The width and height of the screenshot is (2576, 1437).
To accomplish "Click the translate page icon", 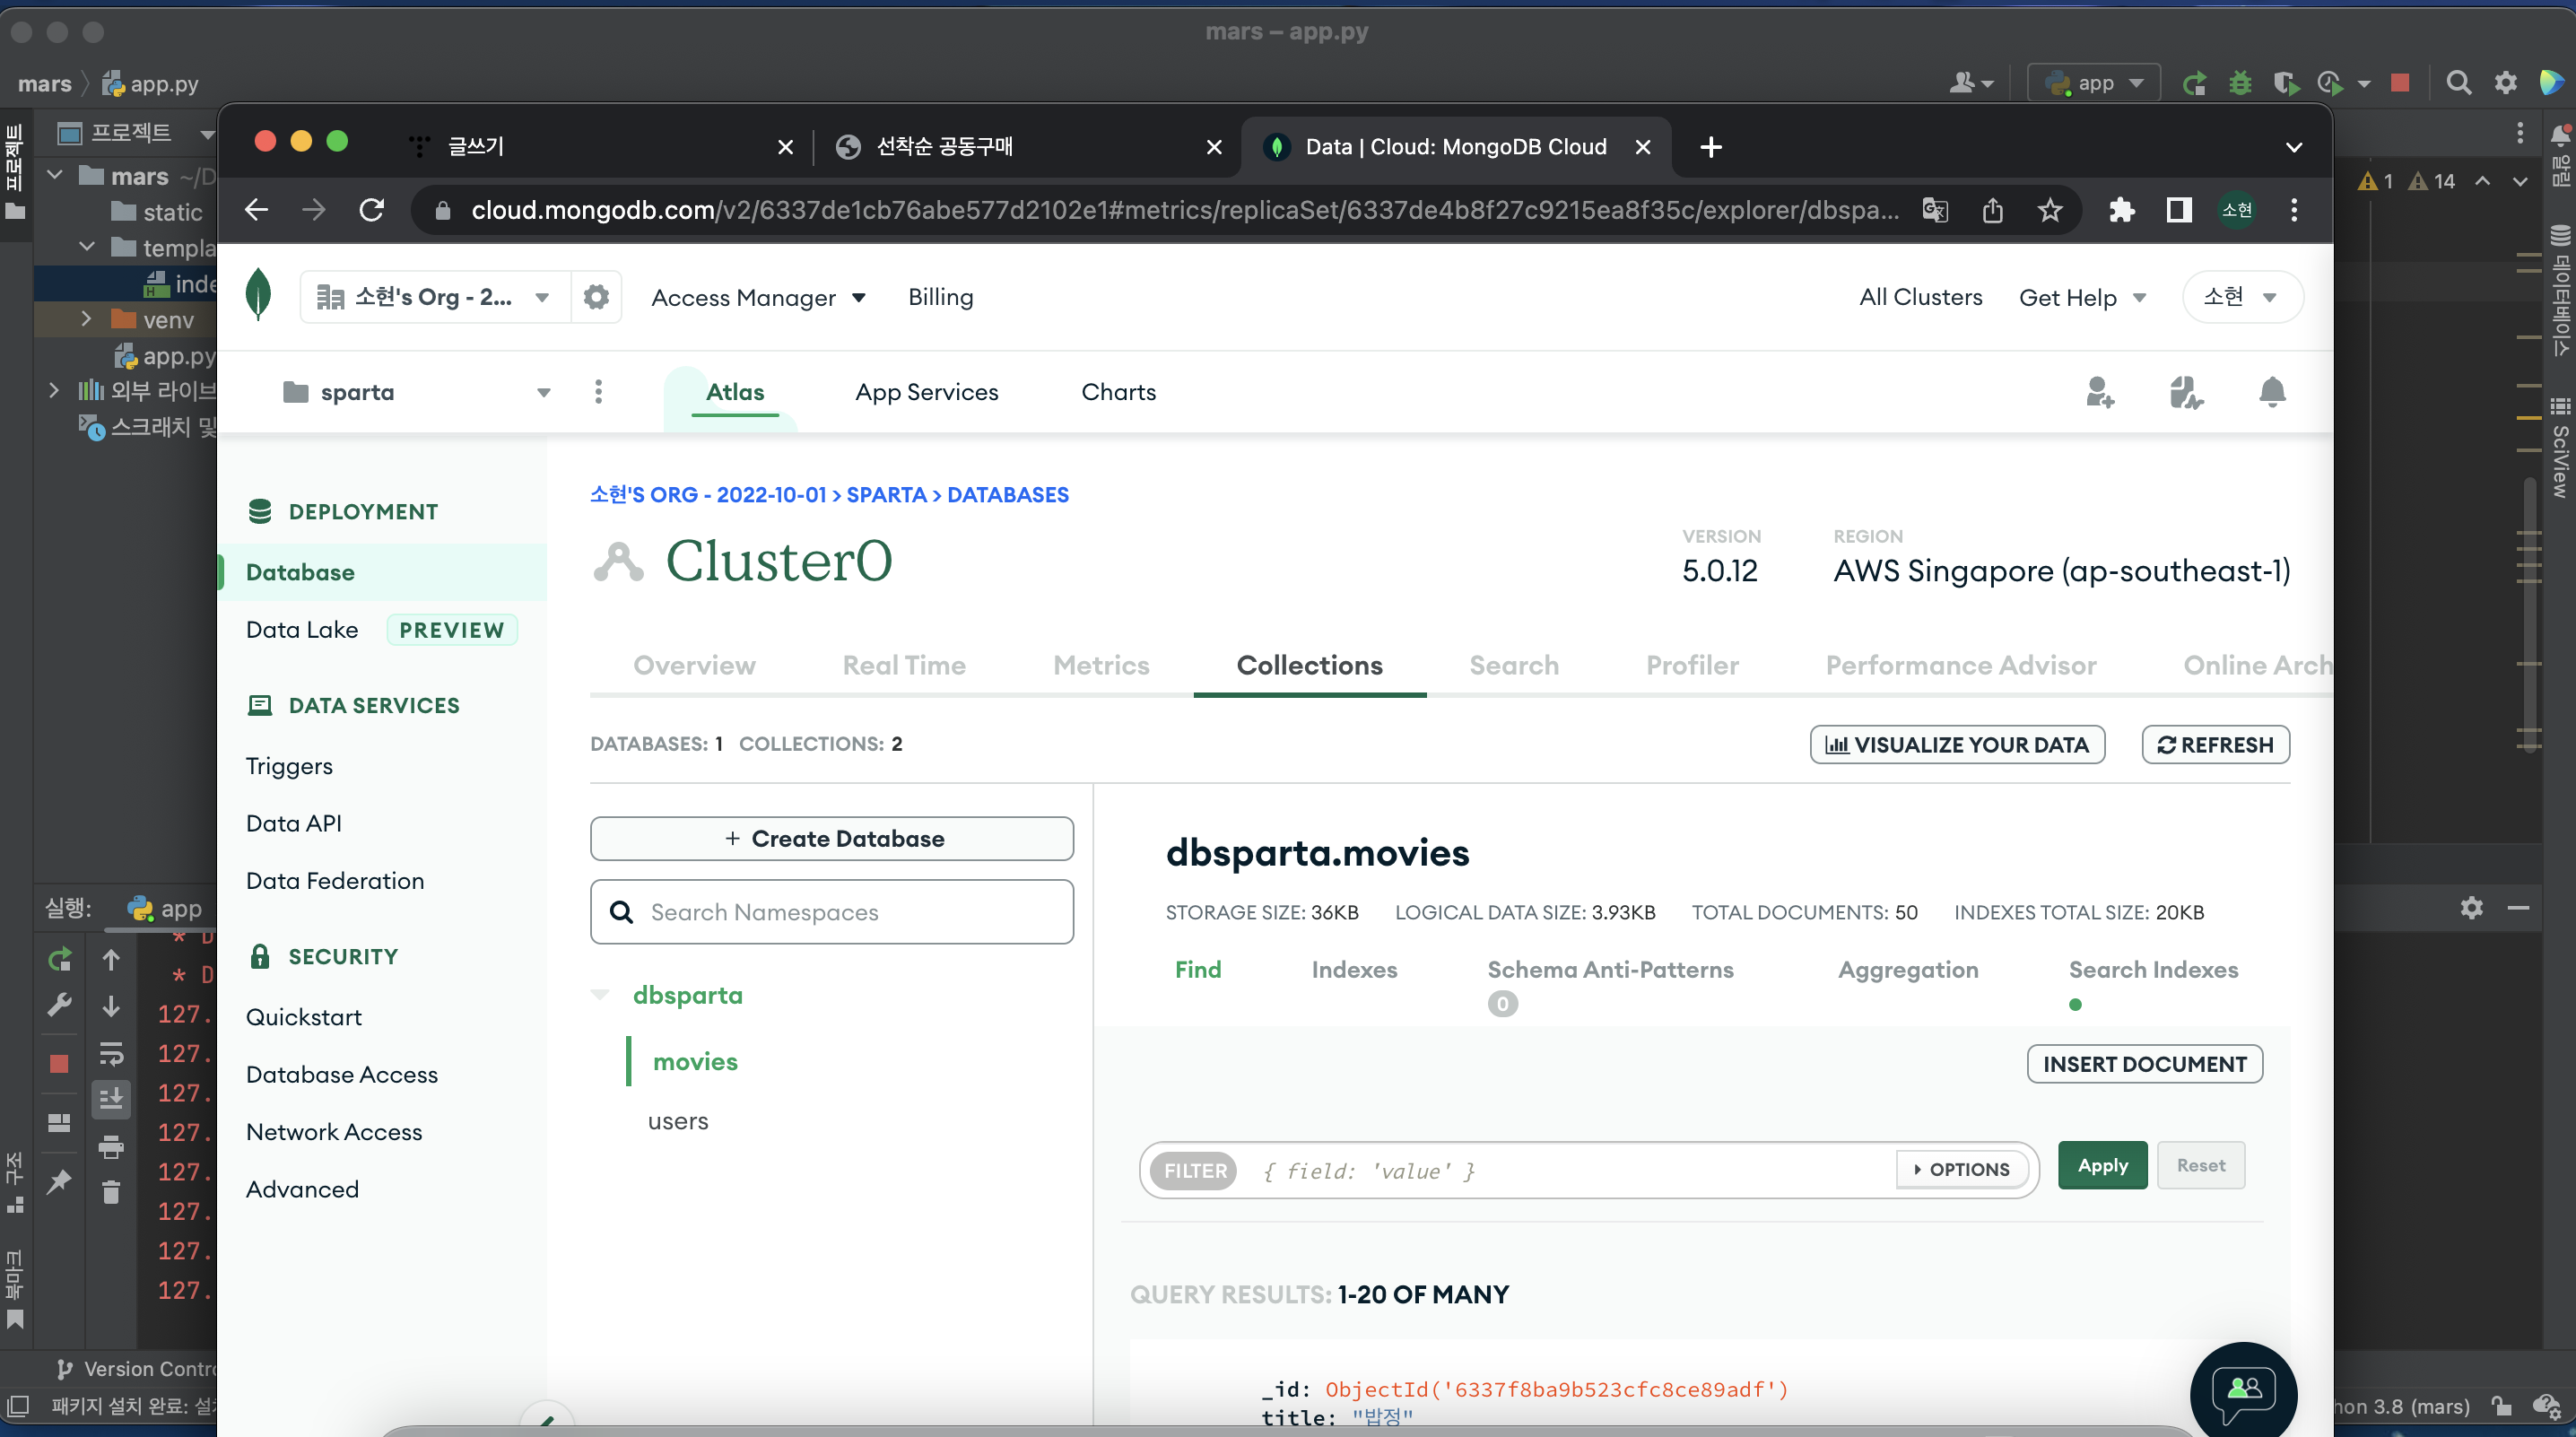I will (1935, 210).
